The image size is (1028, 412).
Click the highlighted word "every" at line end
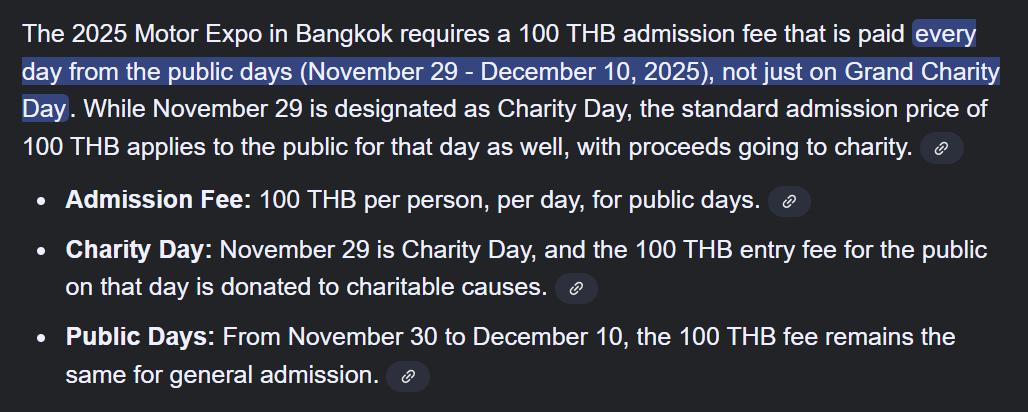tap(945, 35)
